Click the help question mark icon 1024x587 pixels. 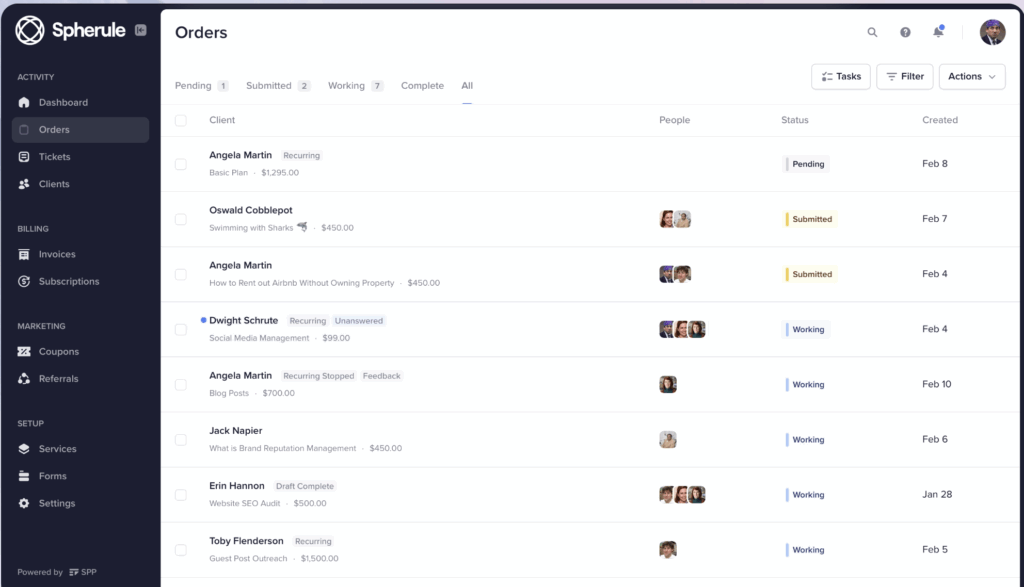(905, 32)
